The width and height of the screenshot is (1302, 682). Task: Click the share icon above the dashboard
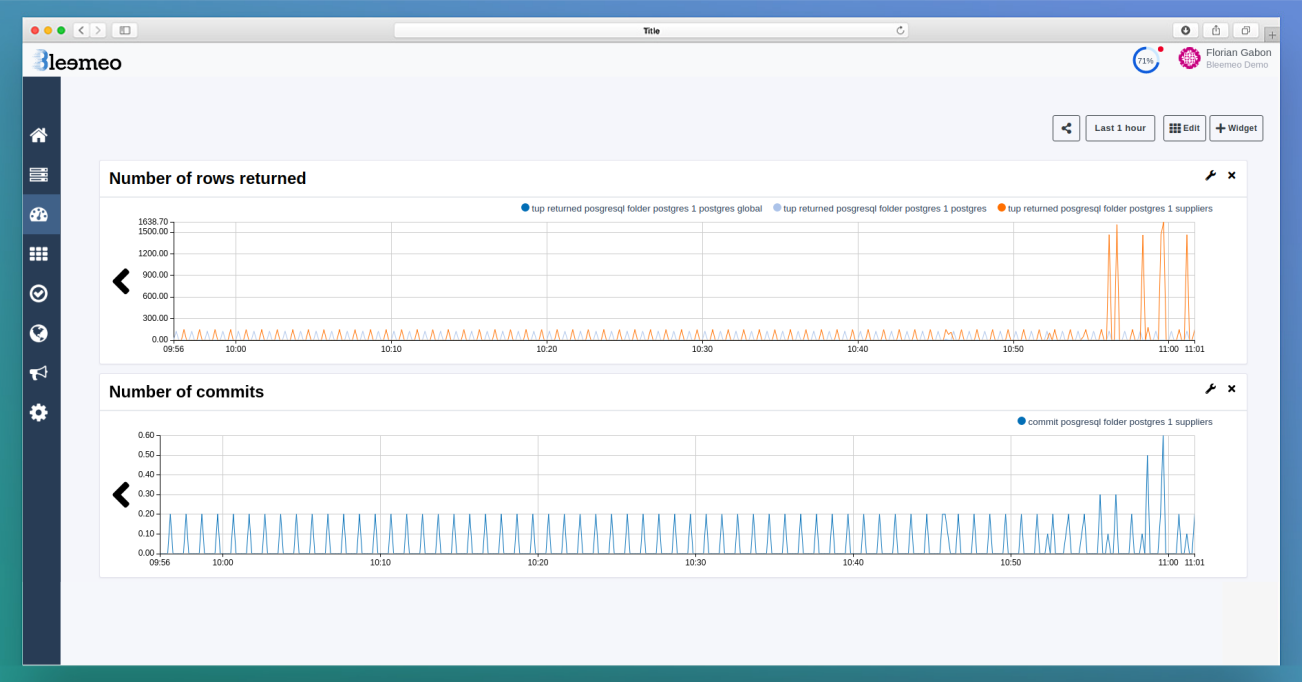click(x=1065, y=128)
